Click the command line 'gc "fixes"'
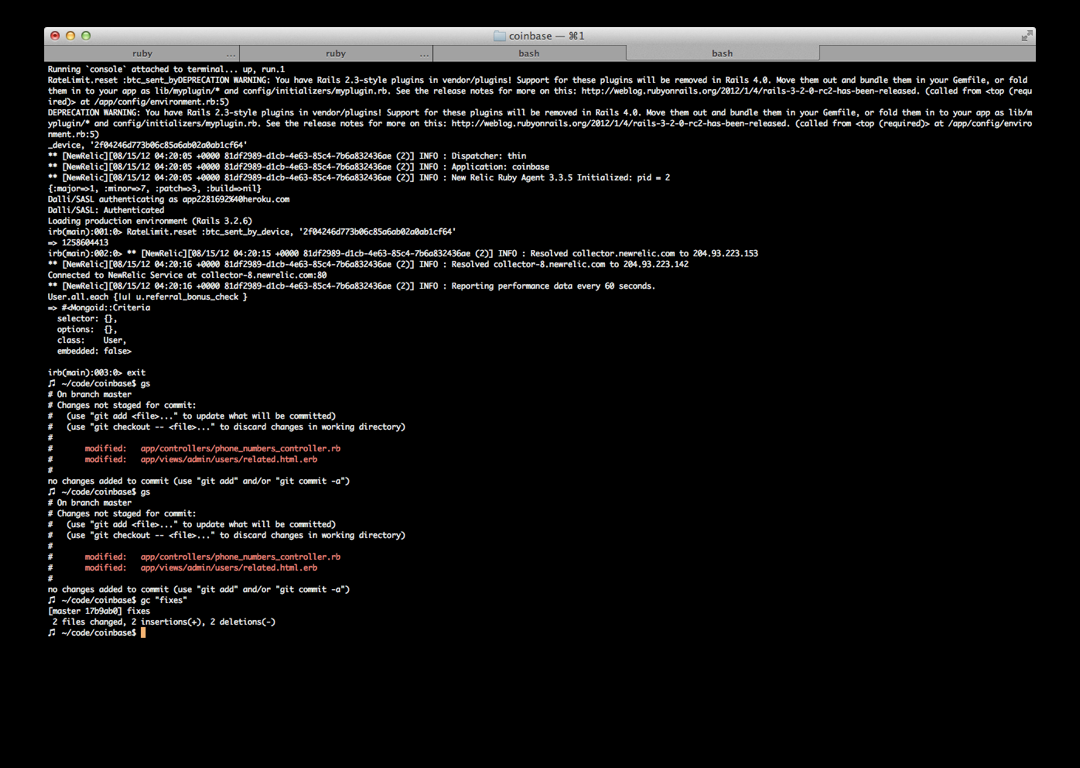Image resolution: width=1080 pixels, height=768 pixels. pos(164,600)
